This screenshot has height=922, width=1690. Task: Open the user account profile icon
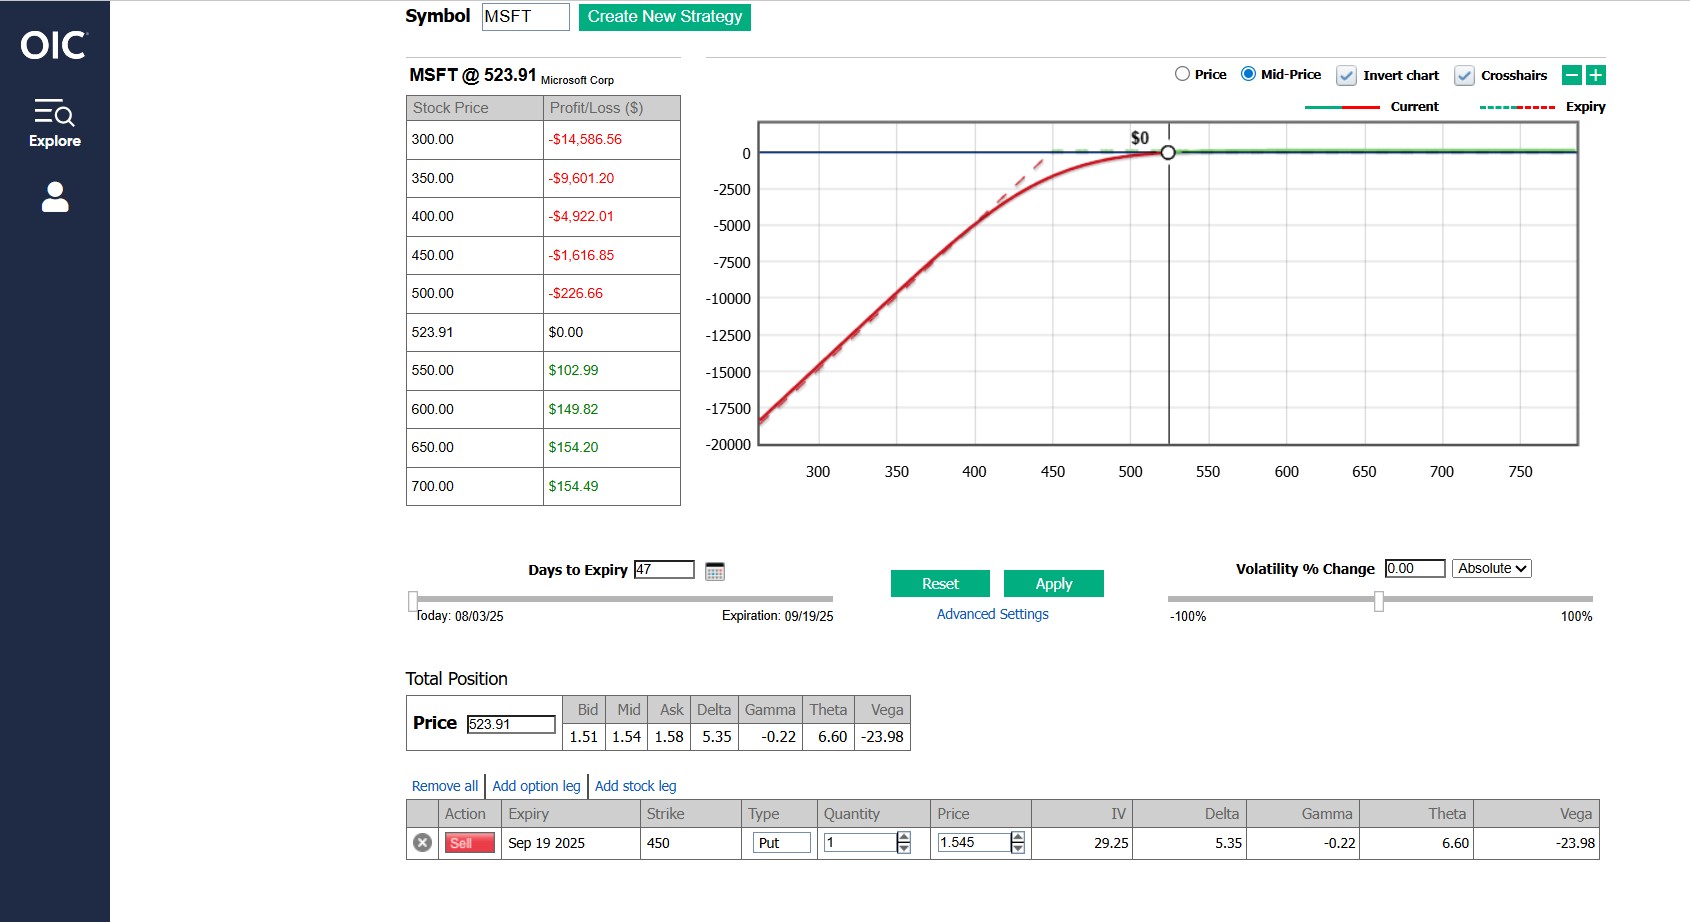pyautogui.click(x=55, y=197)
